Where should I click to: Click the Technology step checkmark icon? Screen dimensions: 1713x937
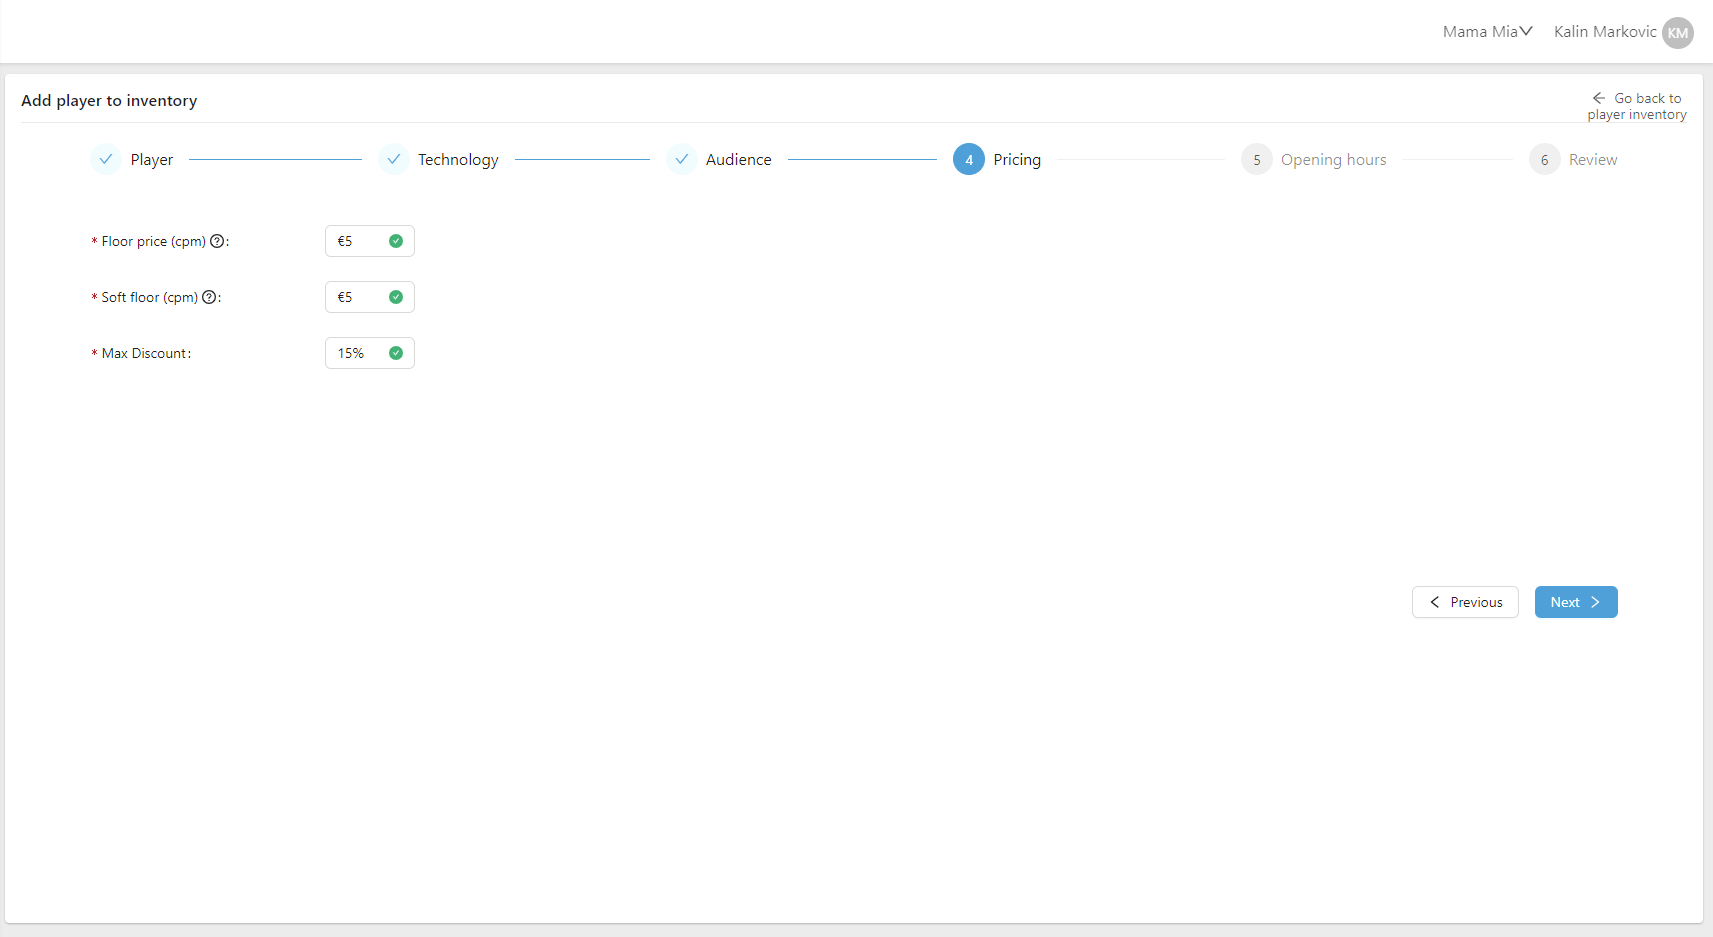[394, 159]
